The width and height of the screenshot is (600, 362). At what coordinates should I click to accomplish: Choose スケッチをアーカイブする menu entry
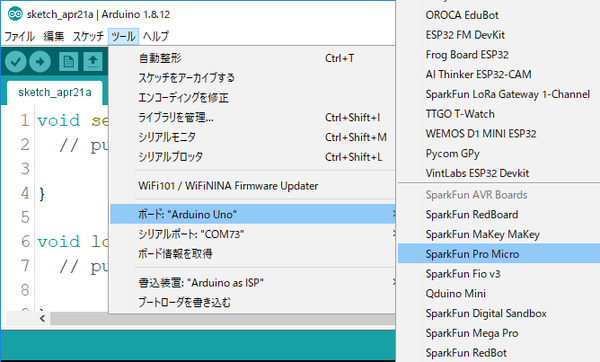click(253, 78)
